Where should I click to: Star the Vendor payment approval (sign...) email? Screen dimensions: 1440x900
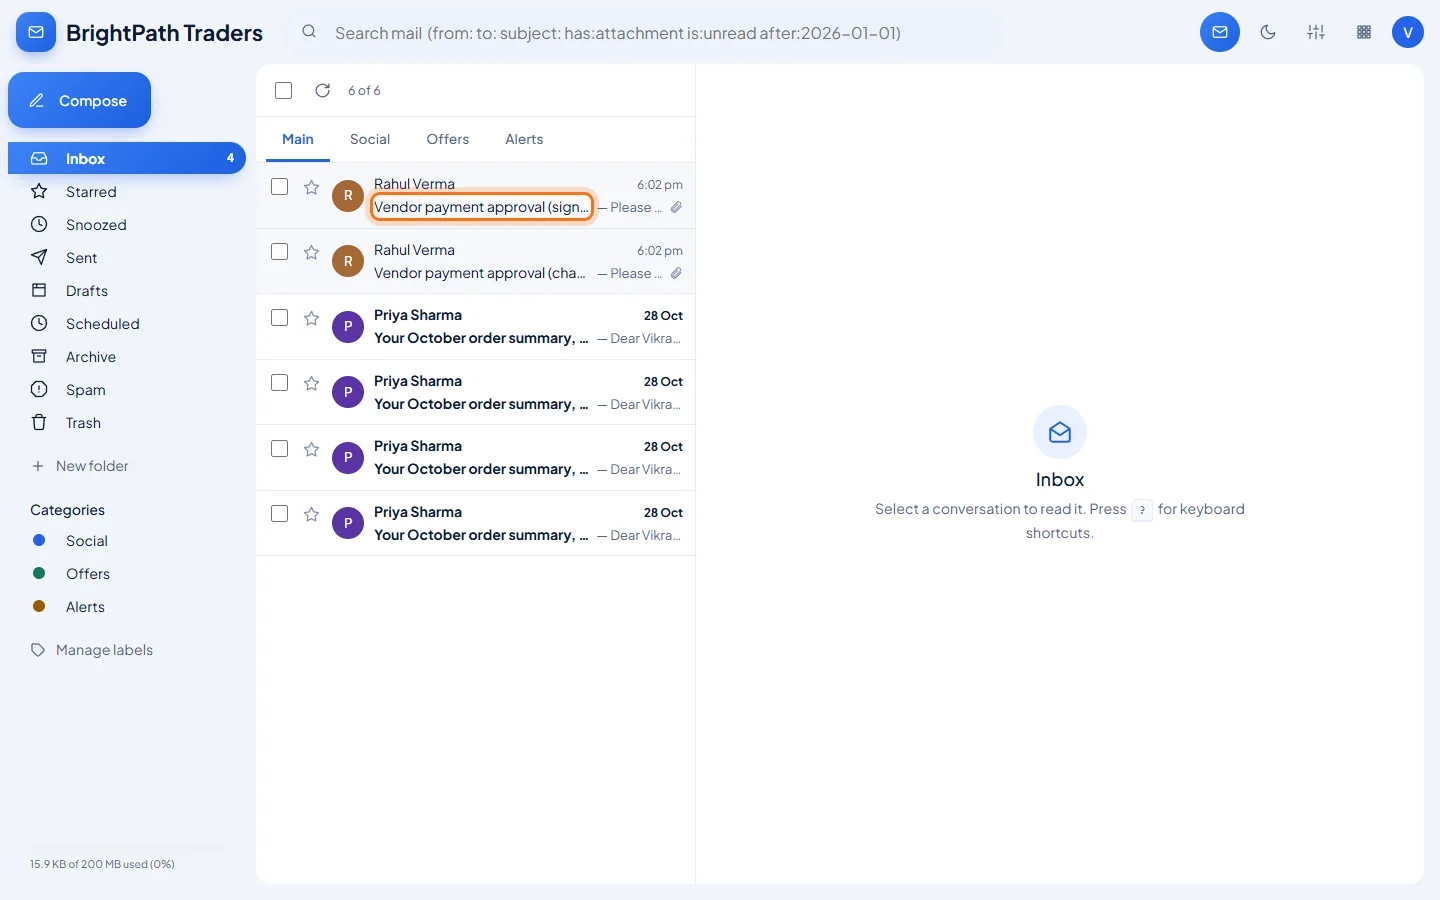point(312,187)
